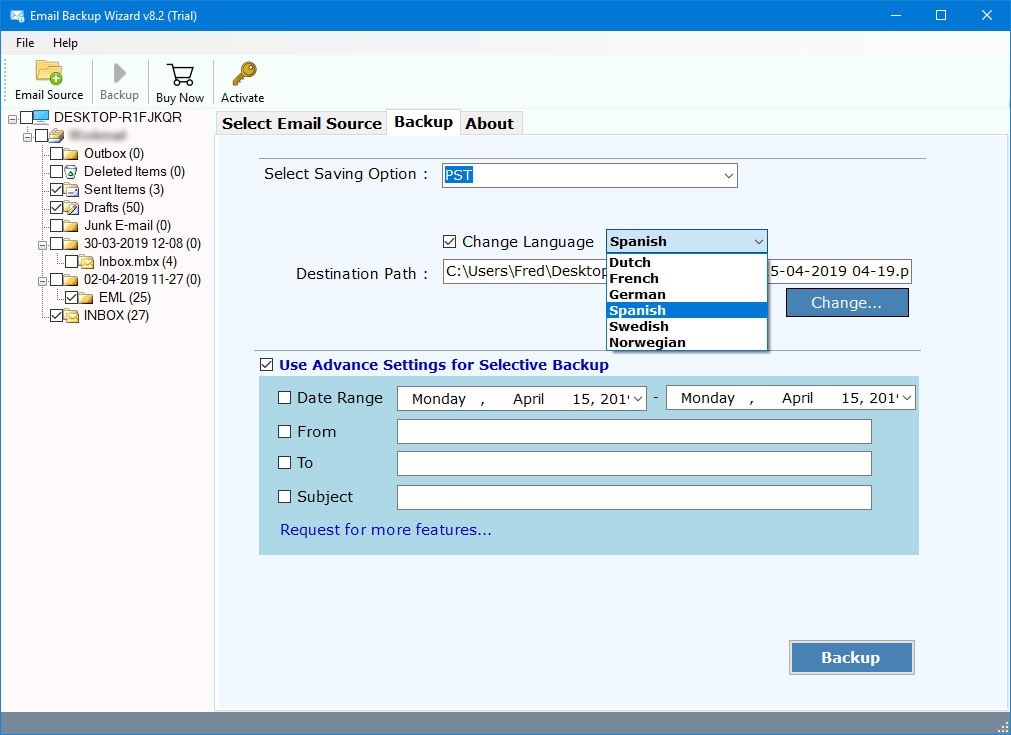Choose German from language list
This screenshot has width=1011, height=735.
pos(687,295)
